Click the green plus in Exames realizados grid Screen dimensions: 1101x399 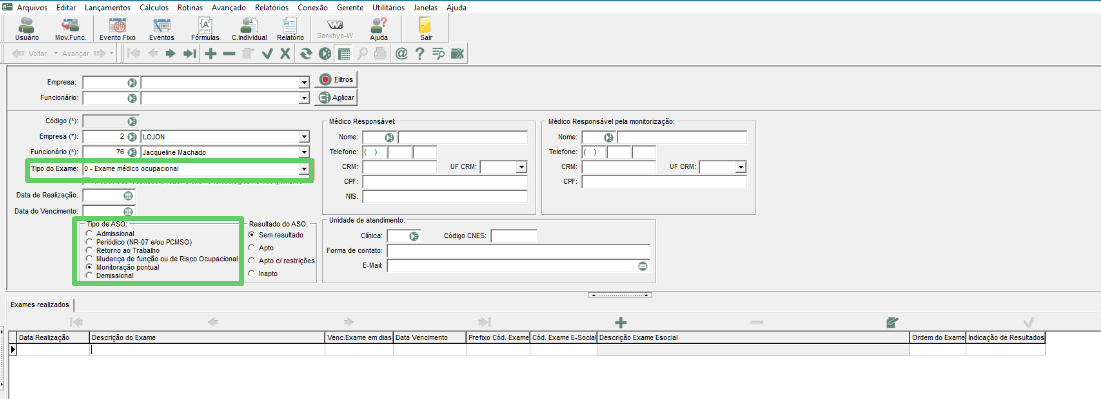tap(620, 322)
